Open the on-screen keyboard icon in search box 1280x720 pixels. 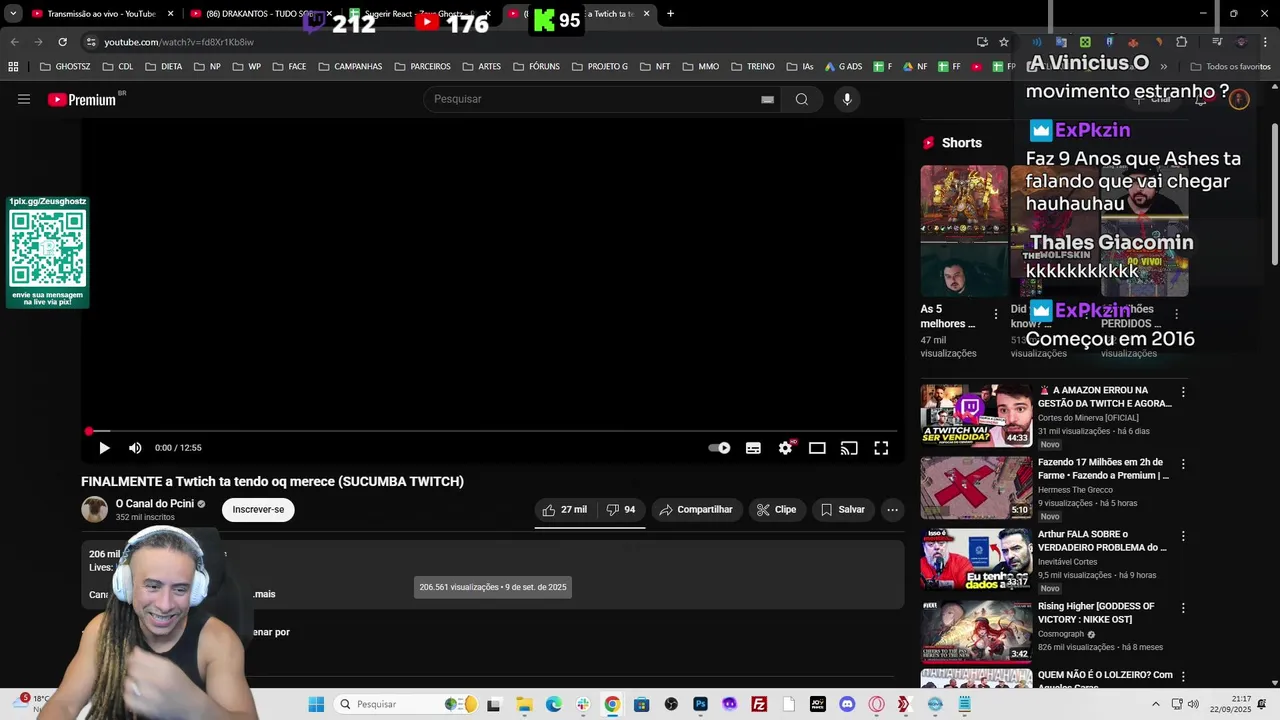(767, 99)
